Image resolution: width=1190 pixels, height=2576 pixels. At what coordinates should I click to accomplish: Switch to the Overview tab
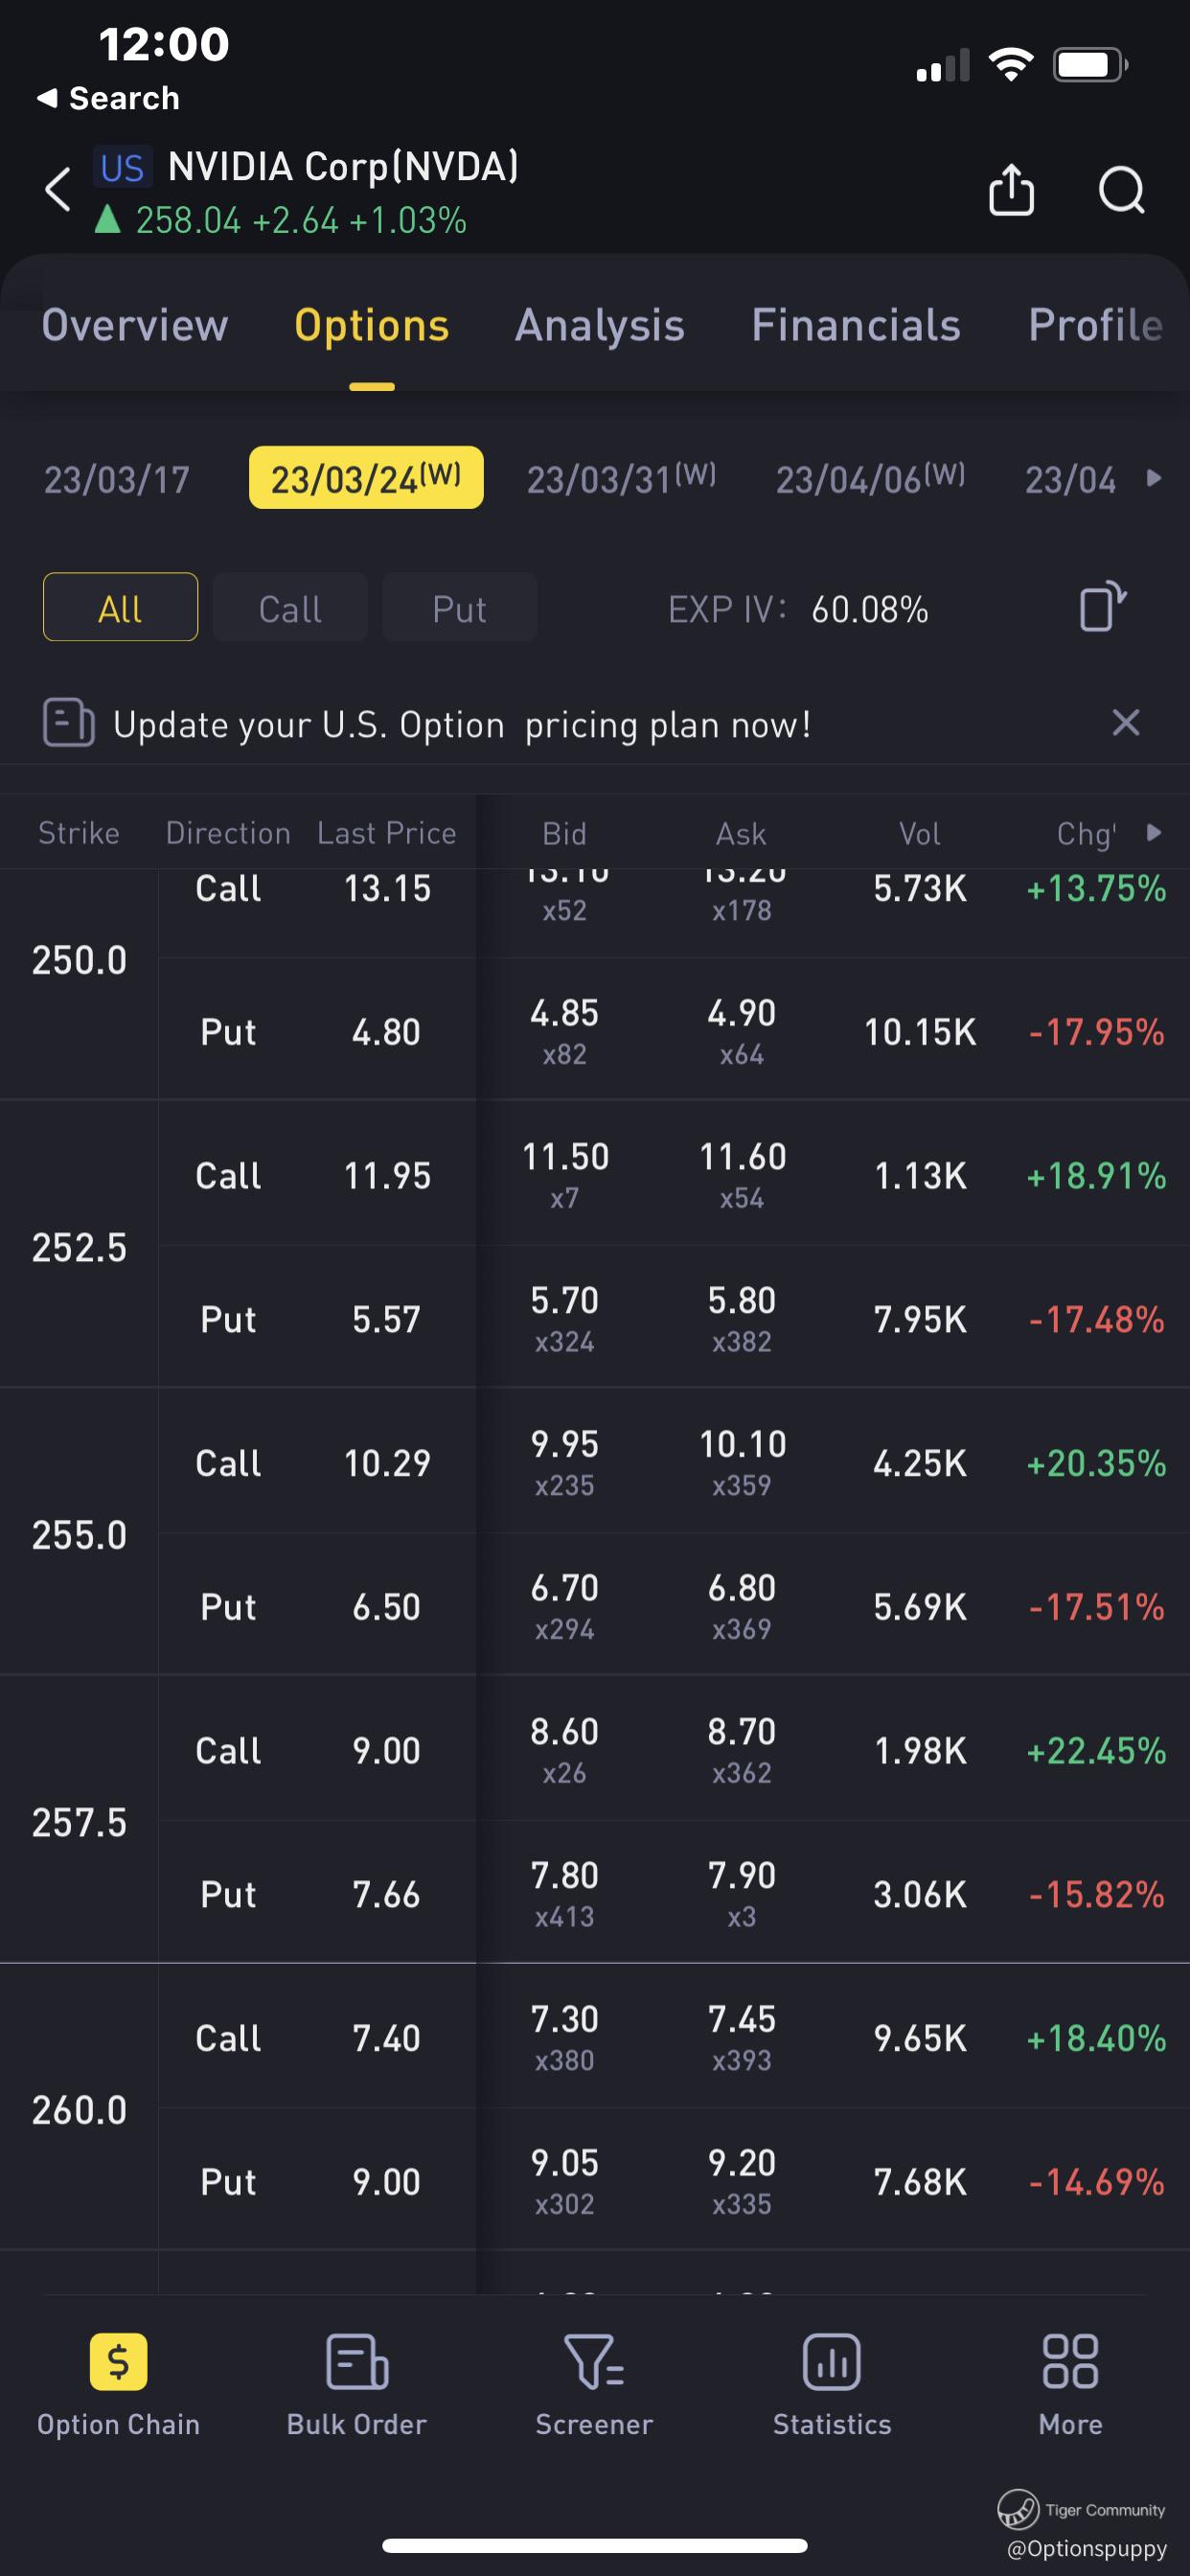click(135, 326)
